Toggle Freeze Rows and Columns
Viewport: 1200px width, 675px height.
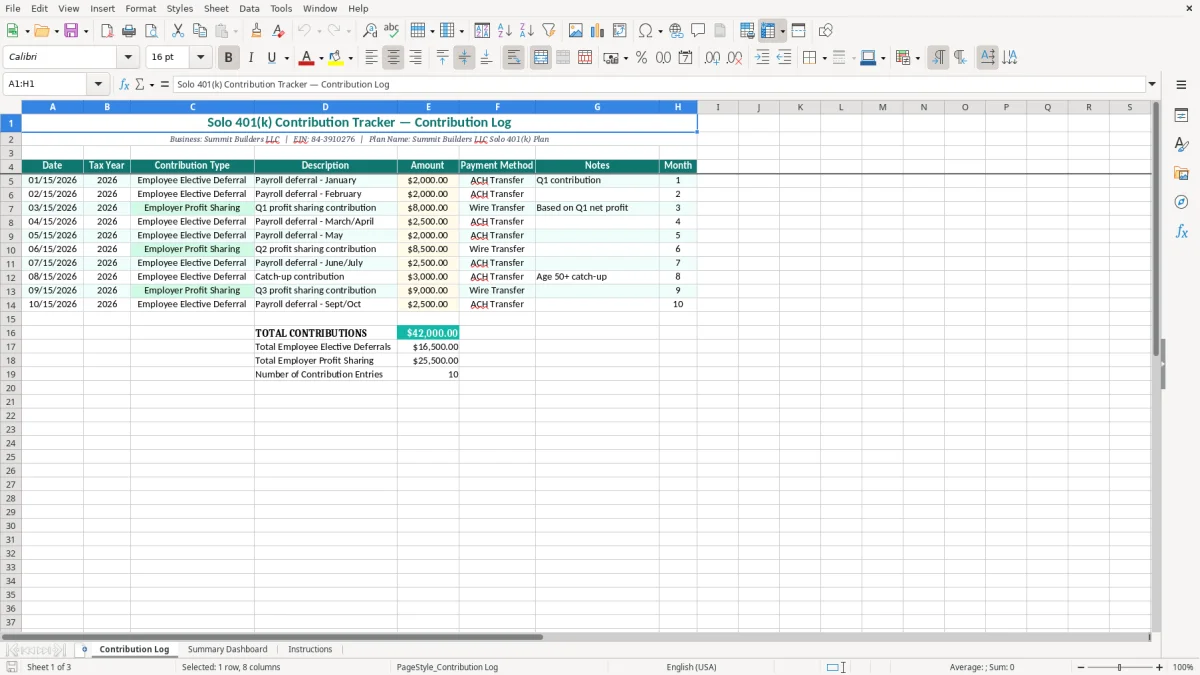tap(768, 31)
